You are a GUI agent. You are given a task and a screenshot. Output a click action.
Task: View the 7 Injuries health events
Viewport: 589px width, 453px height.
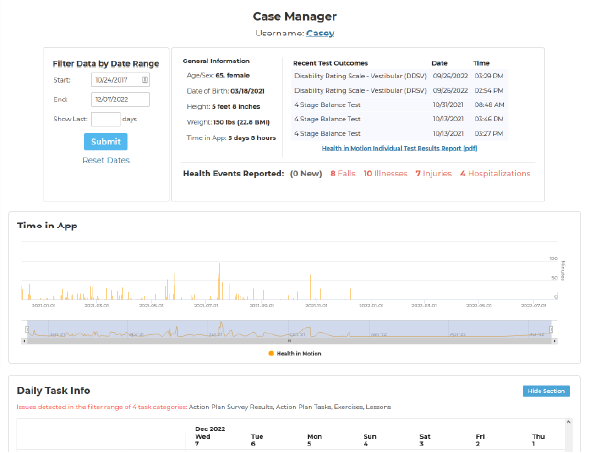coord(433,173)
